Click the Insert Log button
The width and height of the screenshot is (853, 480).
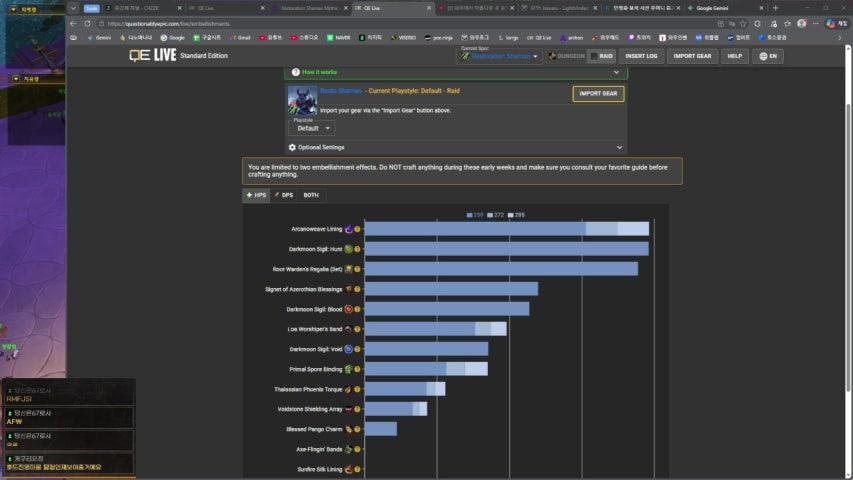pos(641,56)
